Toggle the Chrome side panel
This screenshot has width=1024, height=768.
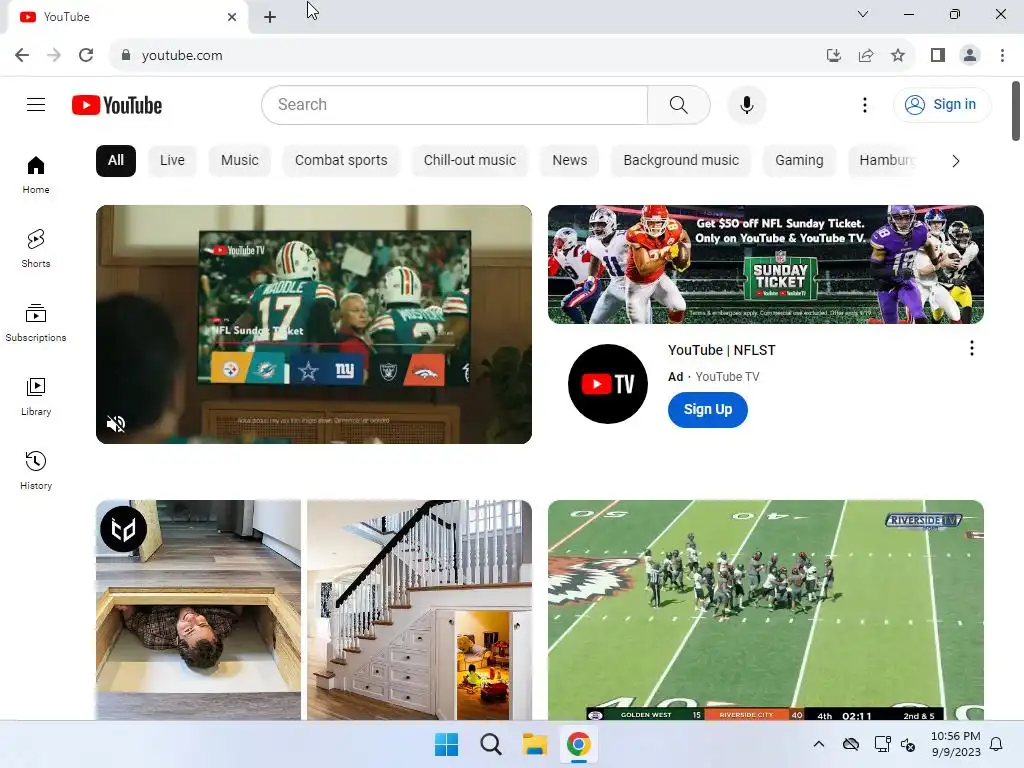tap(938, 55)
